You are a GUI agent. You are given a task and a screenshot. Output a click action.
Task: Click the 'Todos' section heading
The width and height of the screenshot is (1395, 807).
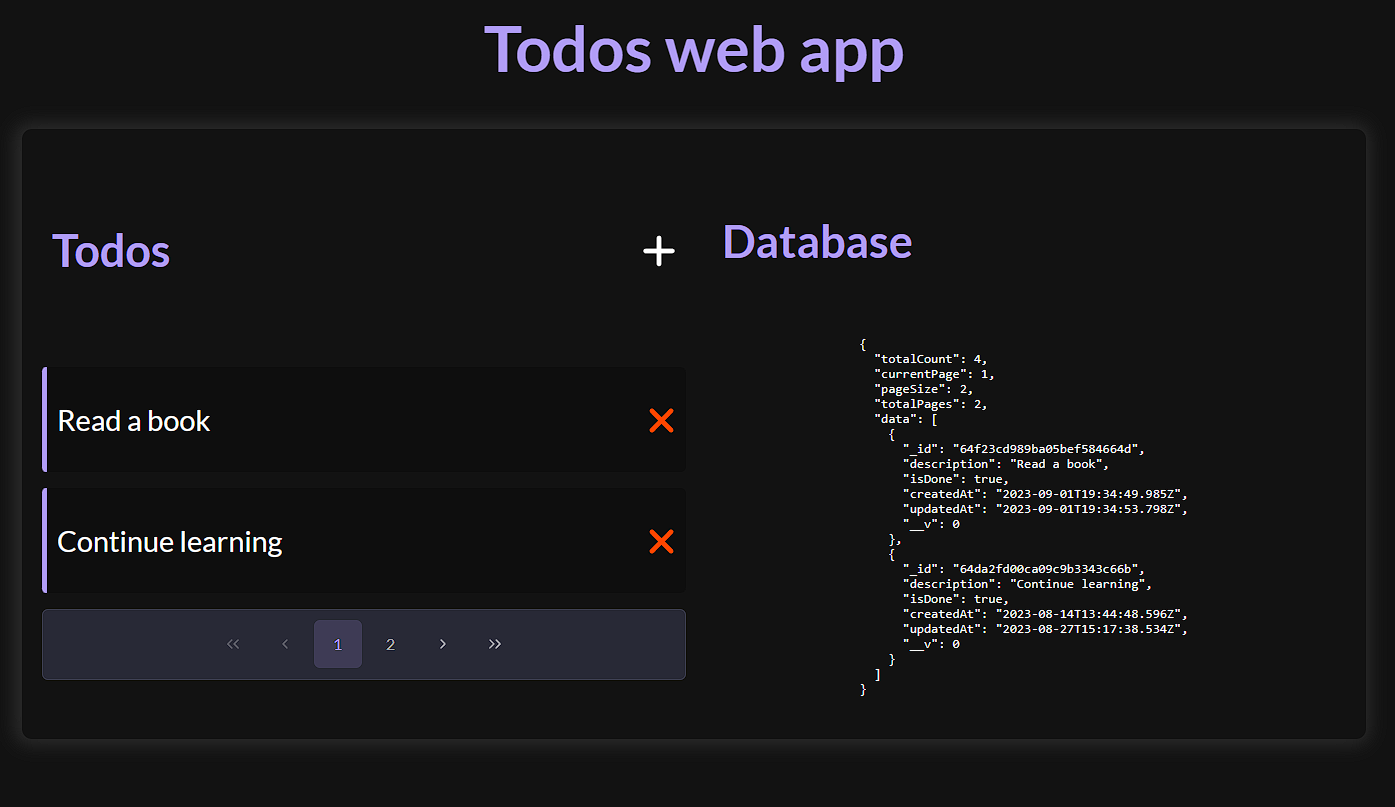click(111, 250)
